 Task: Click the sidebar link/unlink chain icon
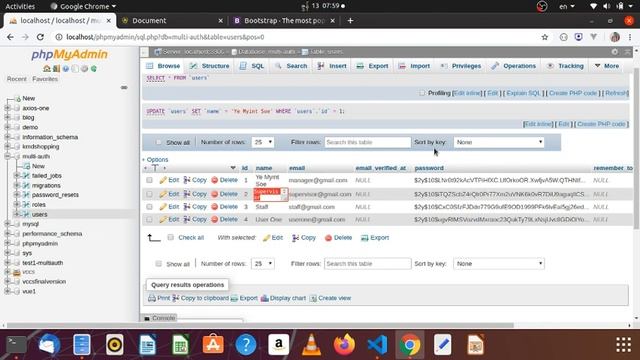pos(124,87)
